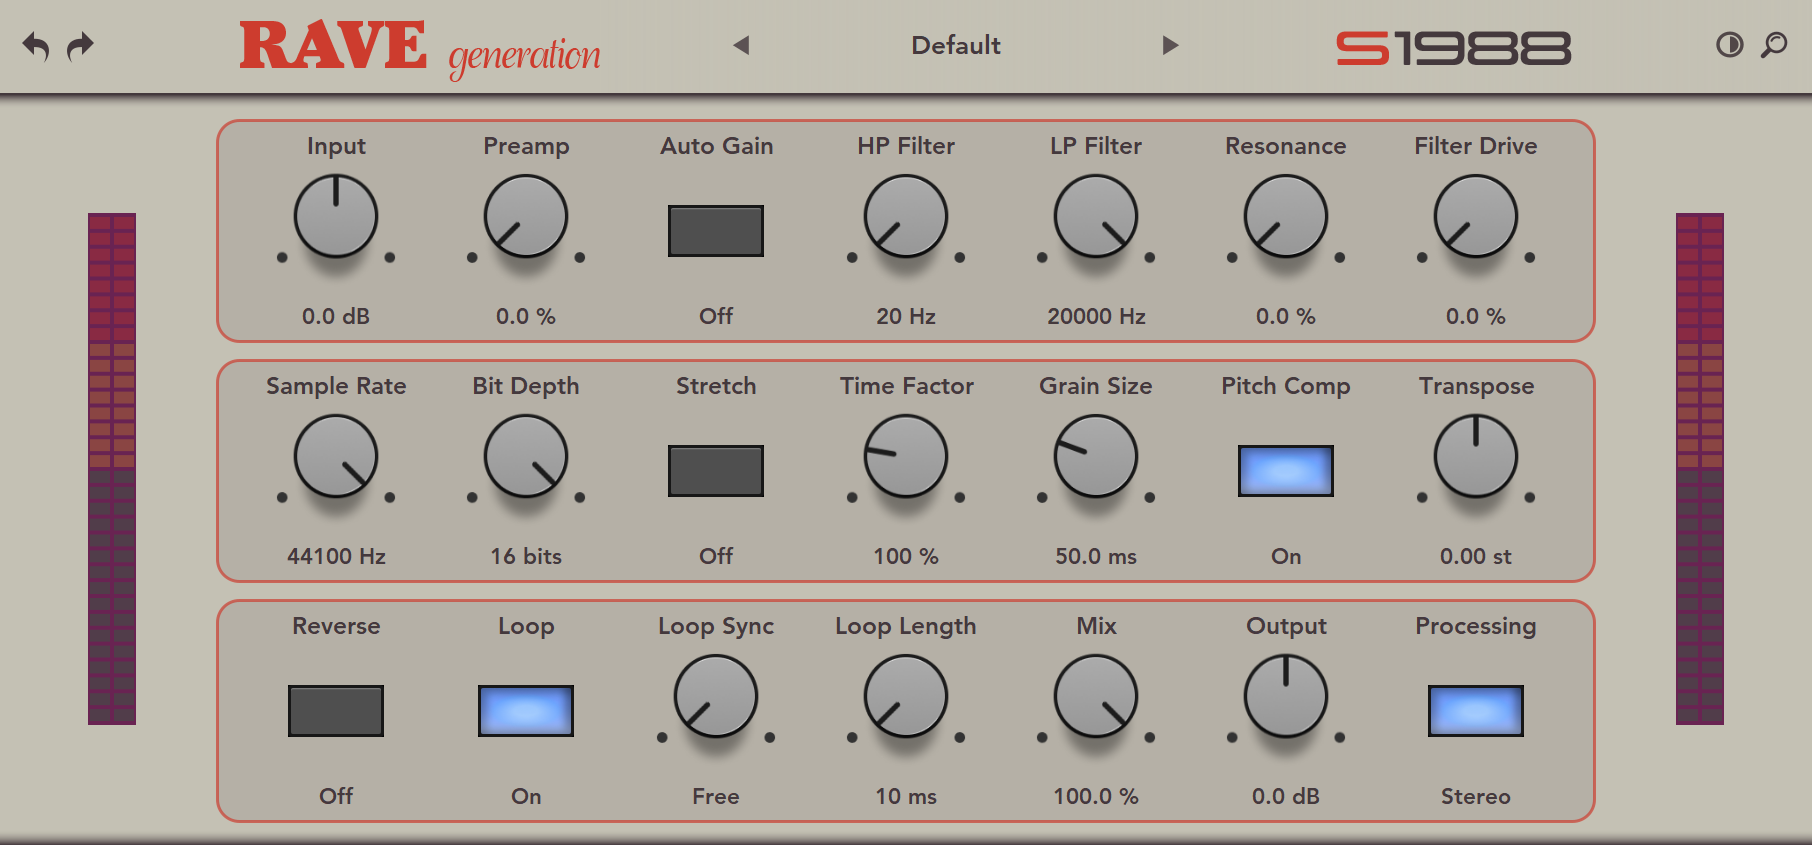The image size is (1812, 845).
Task: Select the previous preset arrow
Action: pos(741,45)
